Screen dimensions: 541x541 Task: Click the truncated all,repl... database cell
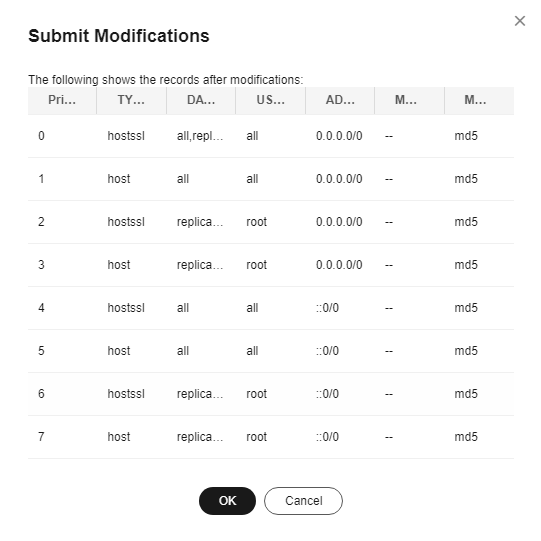(x=200, y=136)
